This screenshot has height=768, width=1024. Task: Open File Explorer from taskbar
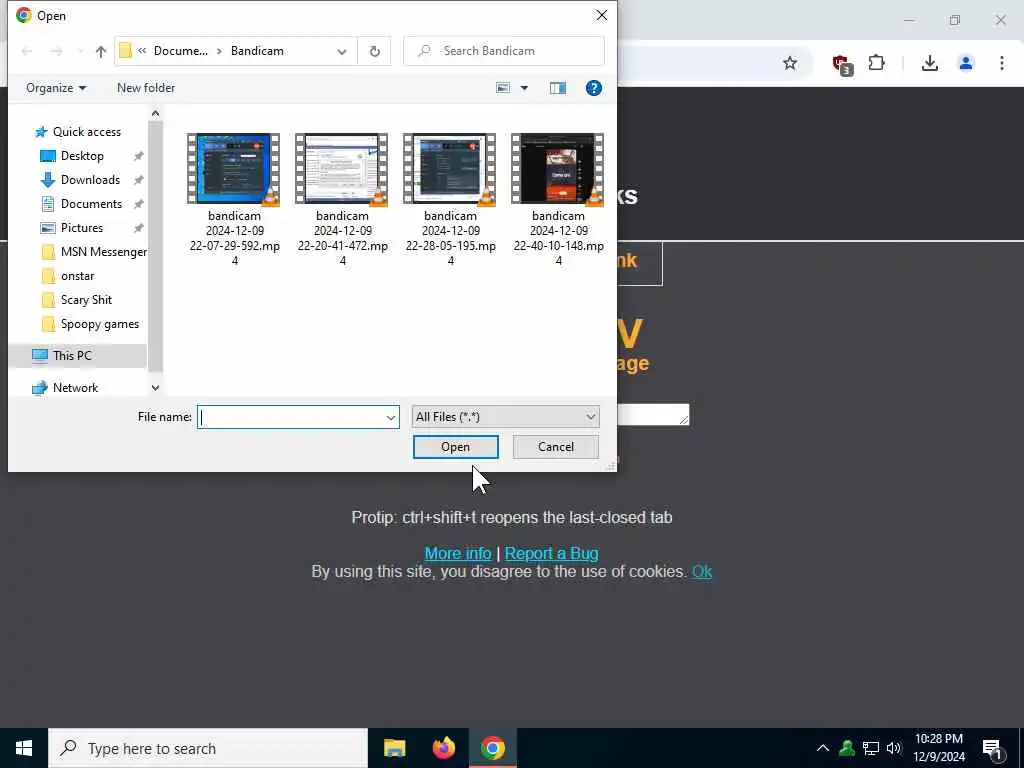pos(394,748)
